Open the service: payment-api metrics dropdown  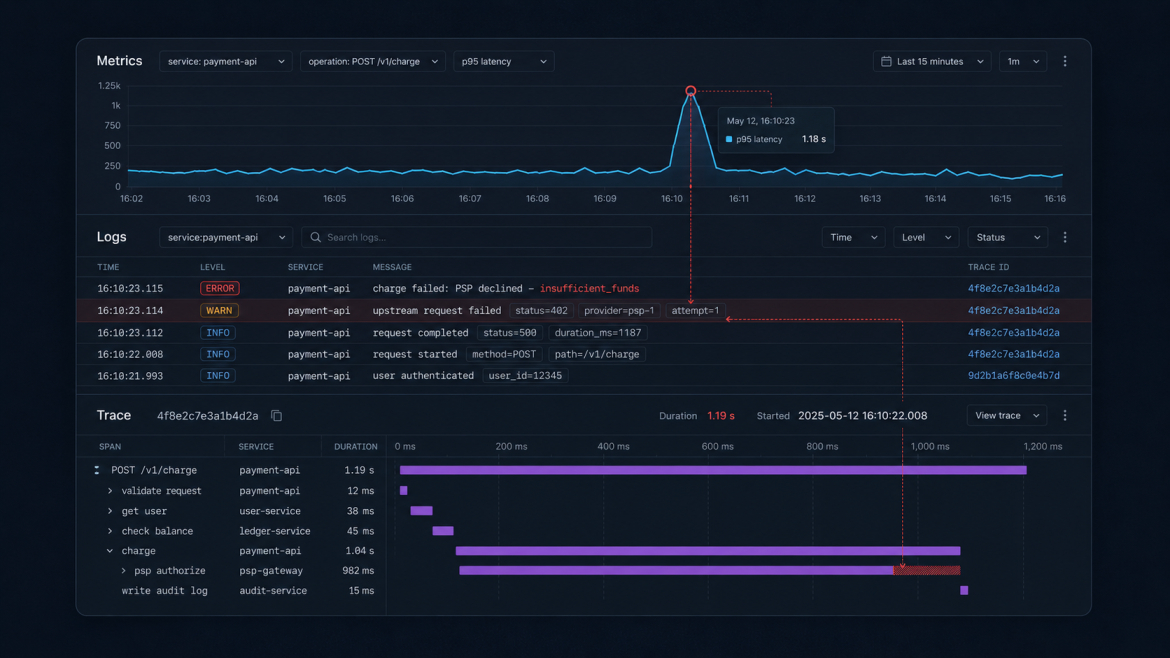click(225, 61)
